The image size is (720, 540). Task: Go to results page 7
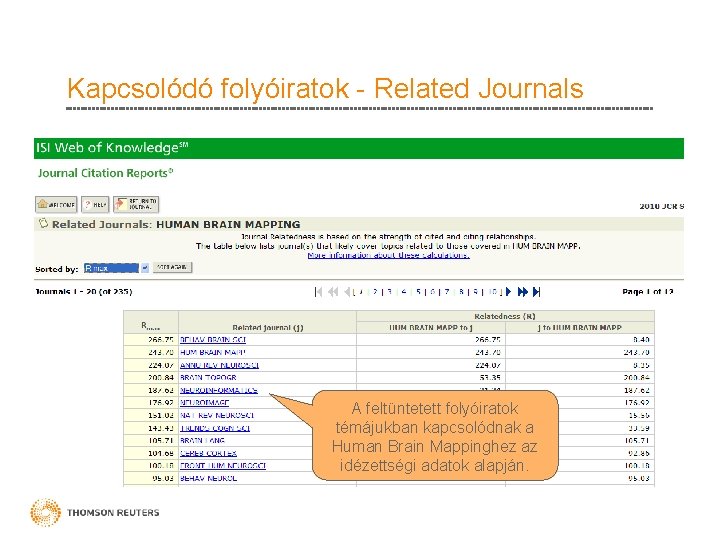pyautogui.click(x=447, y=292)
